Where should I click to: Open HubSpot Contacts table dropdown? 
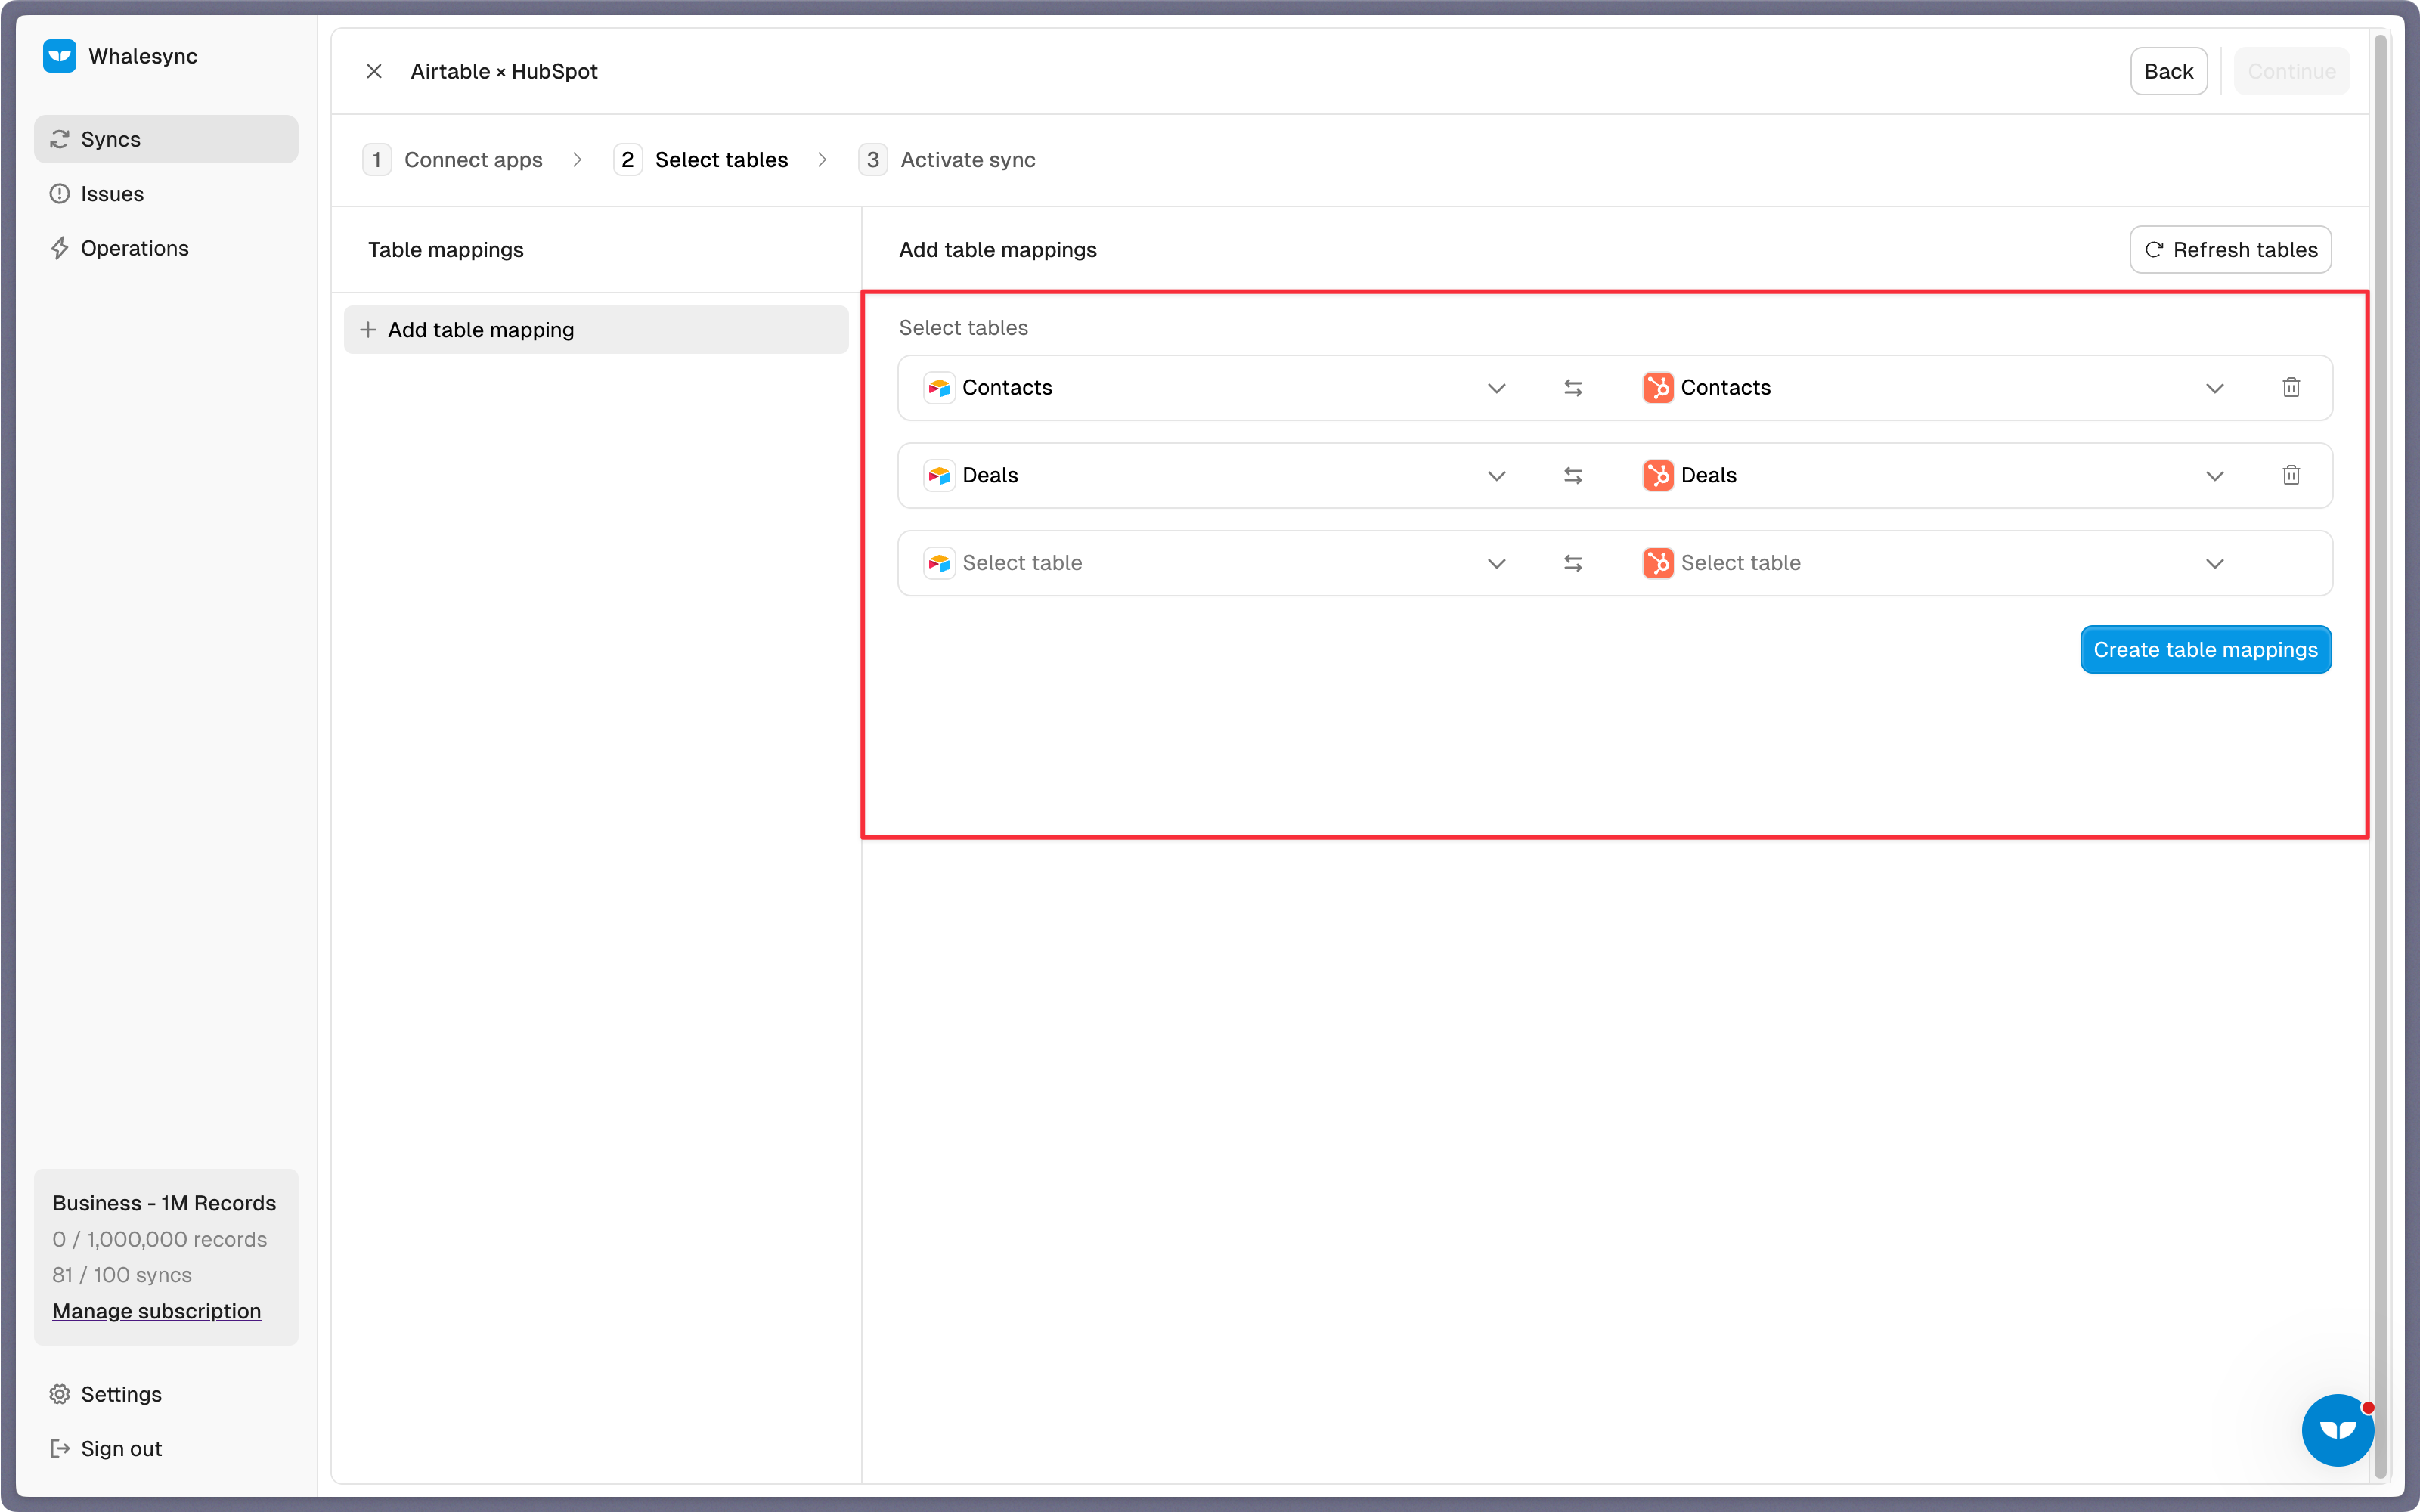[x=1934, y=388]
